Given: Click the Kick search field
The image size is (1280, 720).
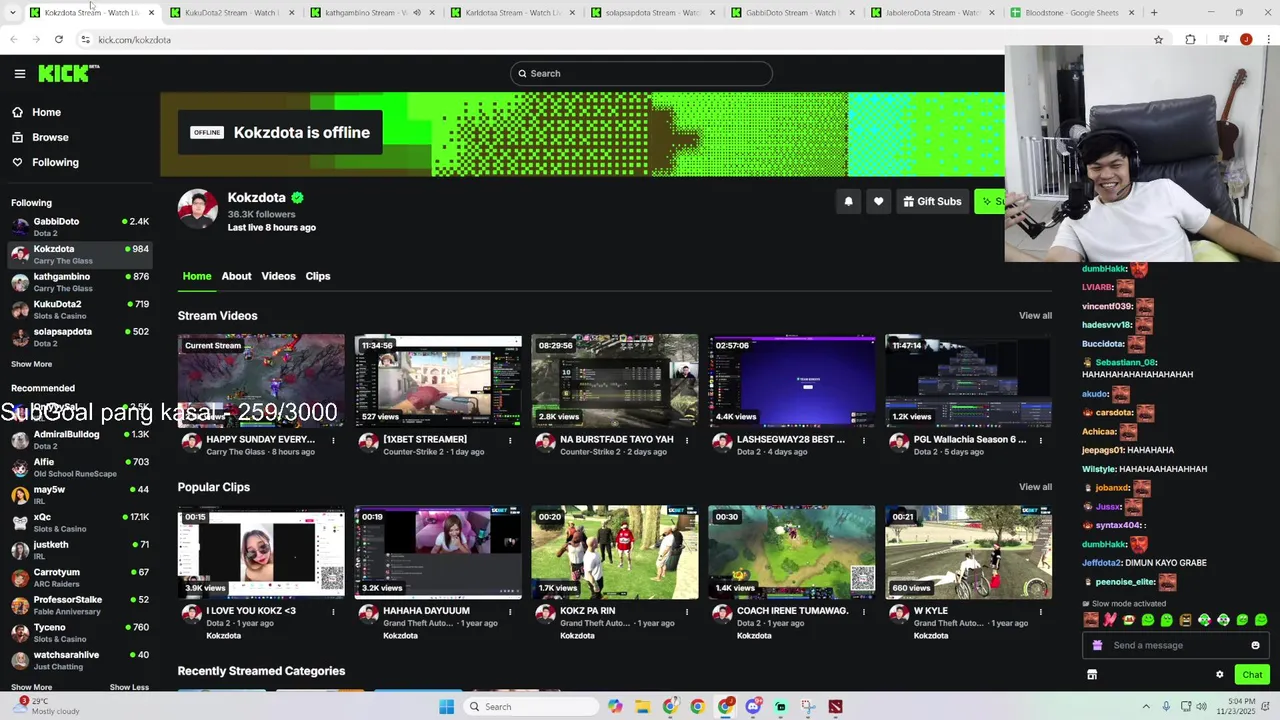Looking at the screenshot, I should [641, 73].
